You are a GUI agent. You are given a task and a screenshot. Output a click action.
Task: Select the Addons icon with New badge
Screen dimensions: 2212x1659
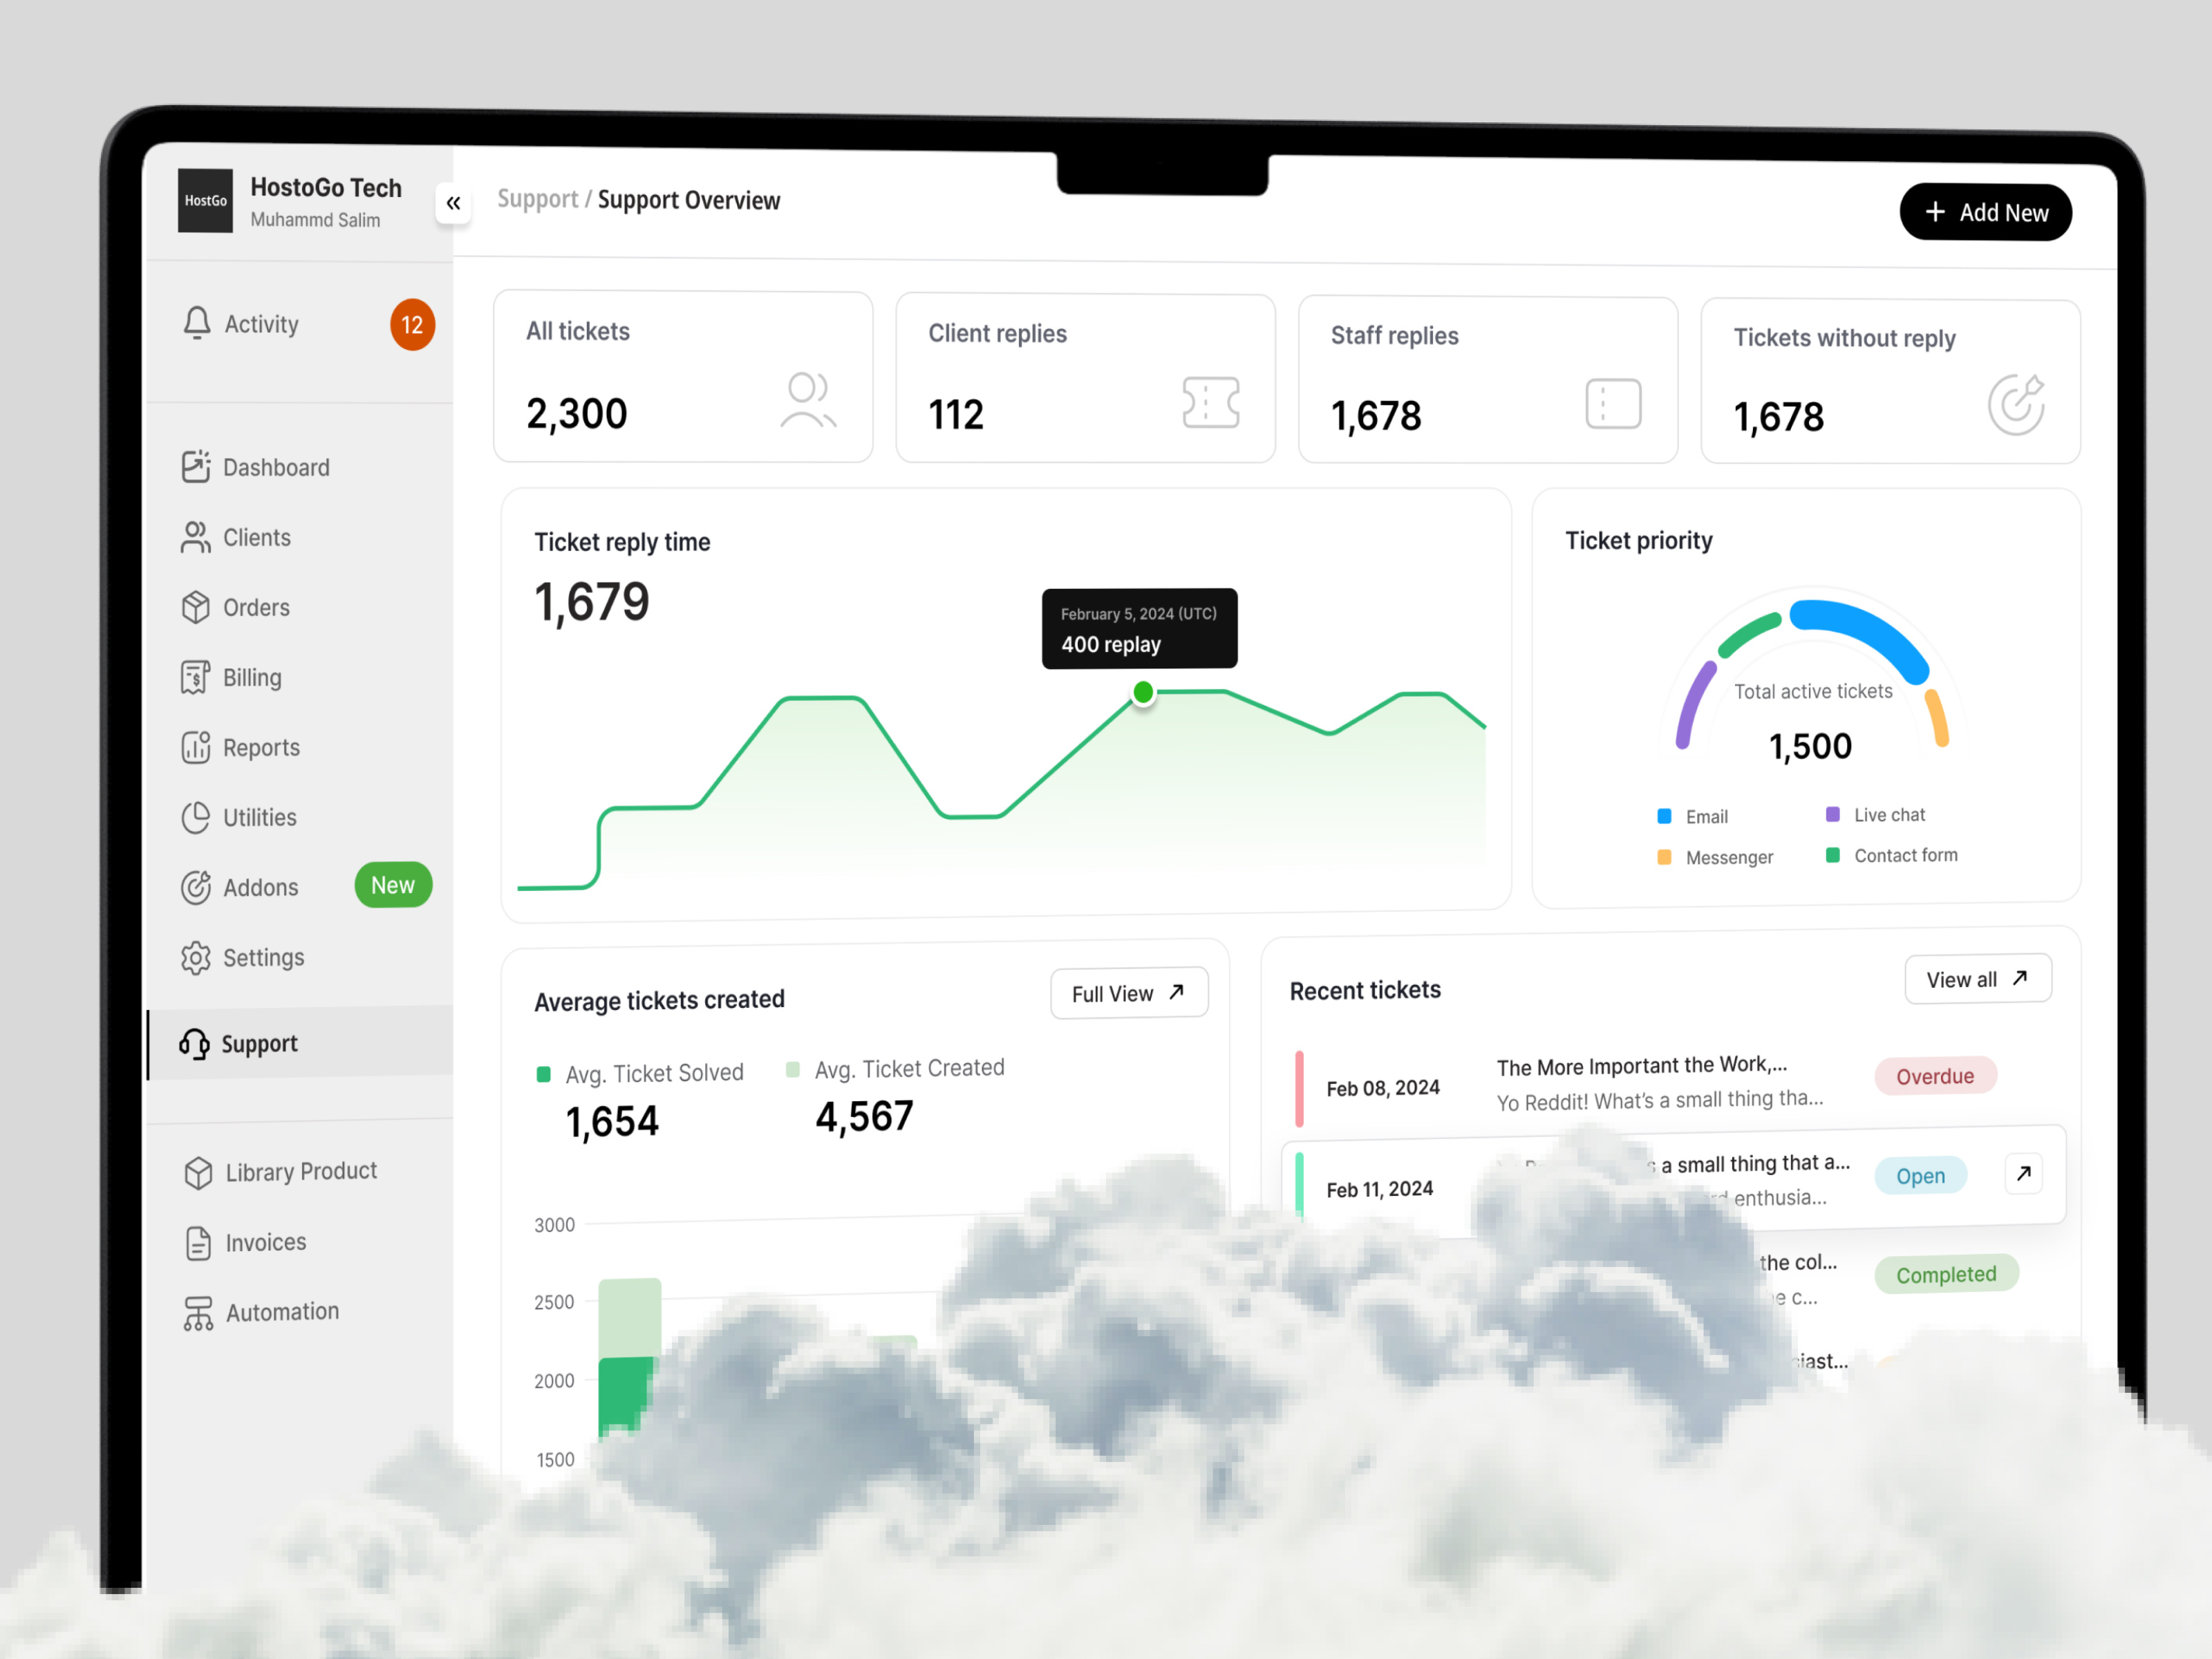pyautogui.click(x=196, y=886)
